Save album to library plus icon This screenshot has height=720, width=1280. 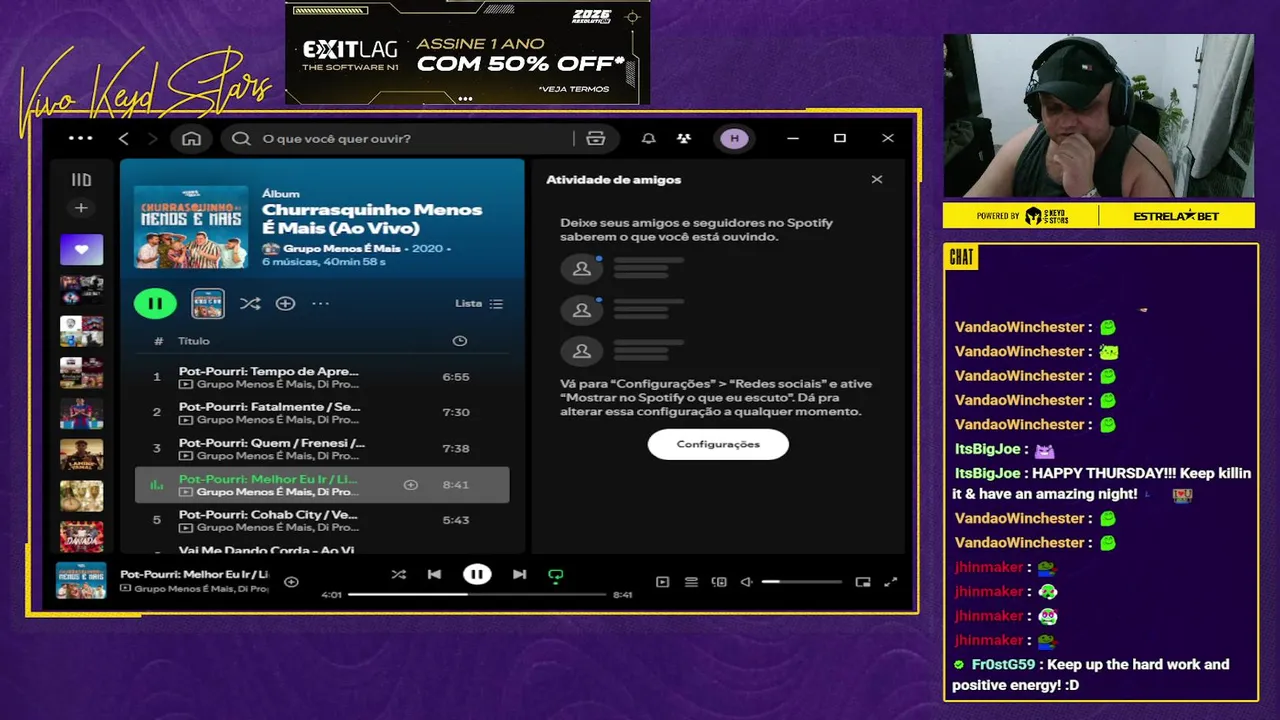(x=285, y=303)
